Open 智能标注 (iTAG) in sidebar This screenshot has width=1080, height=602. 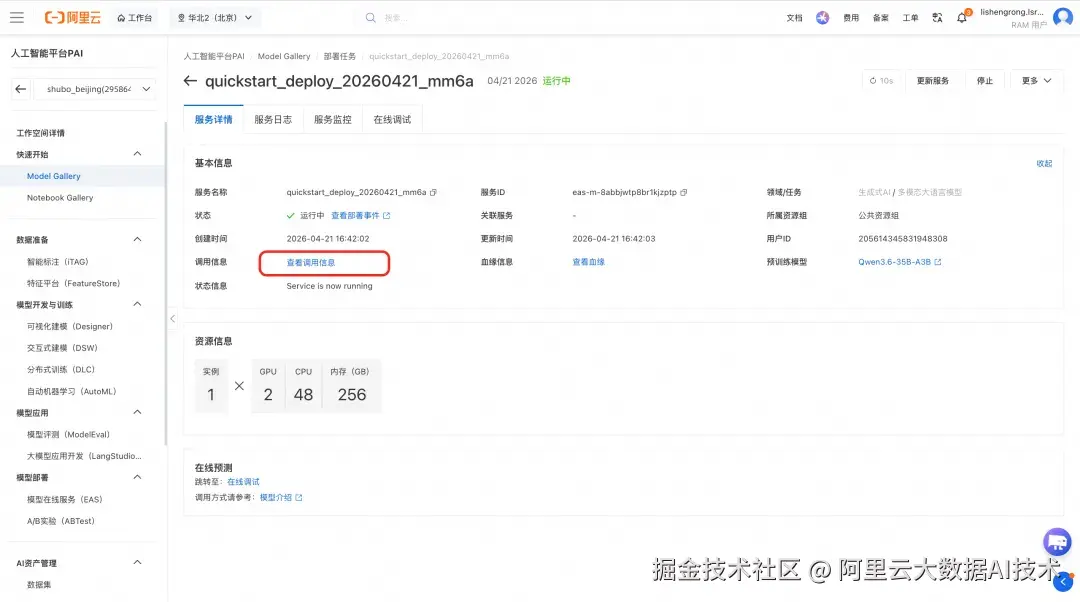[x=58, y=262]
